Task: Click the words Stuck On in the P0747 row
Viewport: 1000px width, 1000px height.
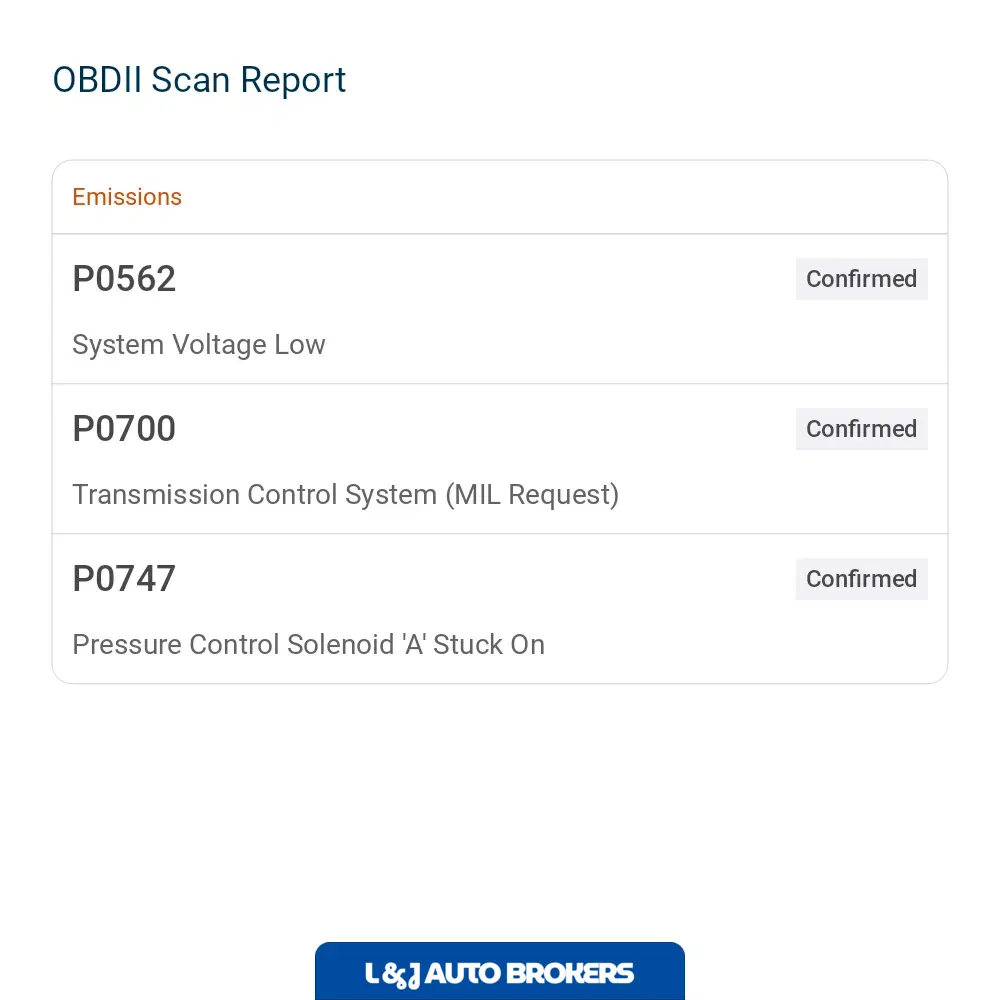Action: coord(489,645)
